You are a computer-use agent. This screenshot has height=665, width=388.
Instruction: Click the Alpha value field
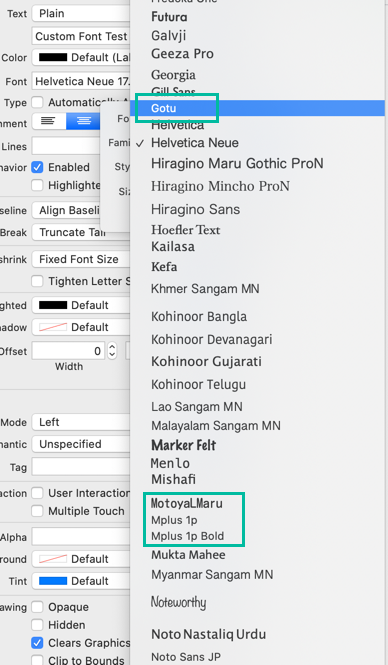(x=81, y=537)
